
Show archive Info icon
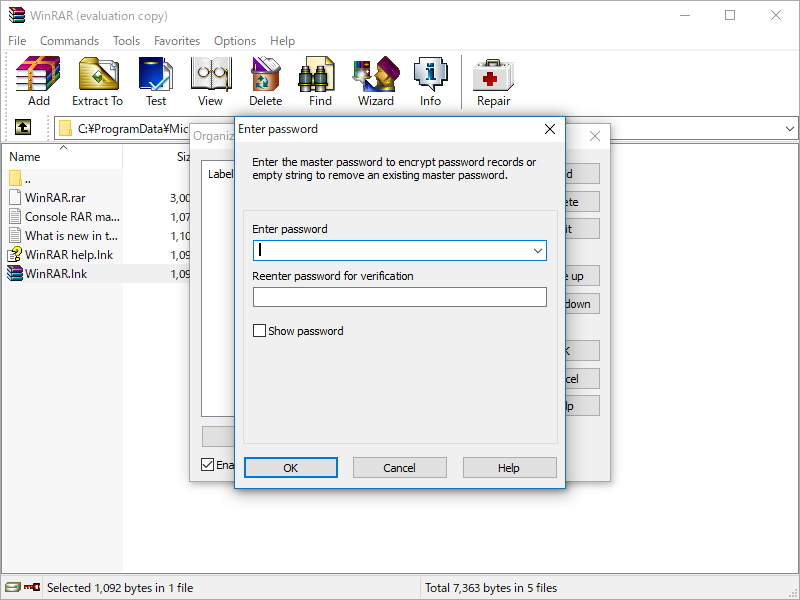431,74
